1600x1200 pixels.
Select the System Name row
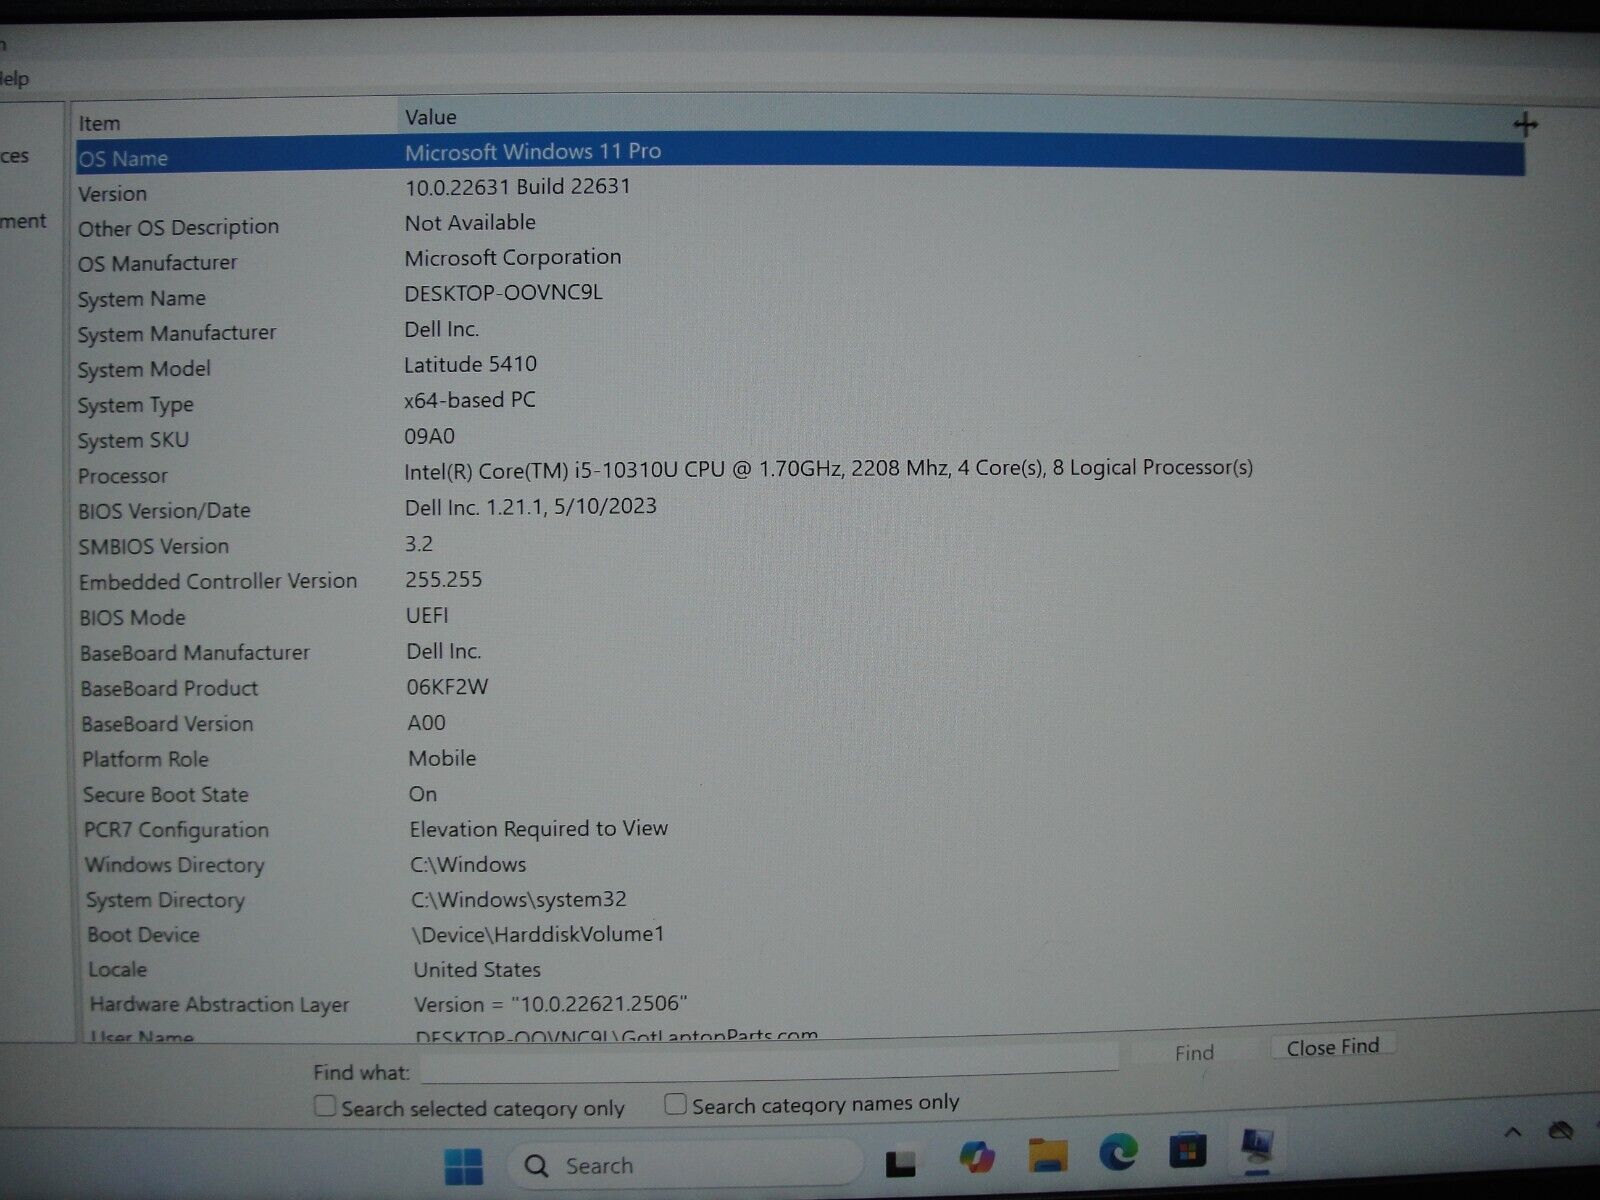[x=800, y=296]
